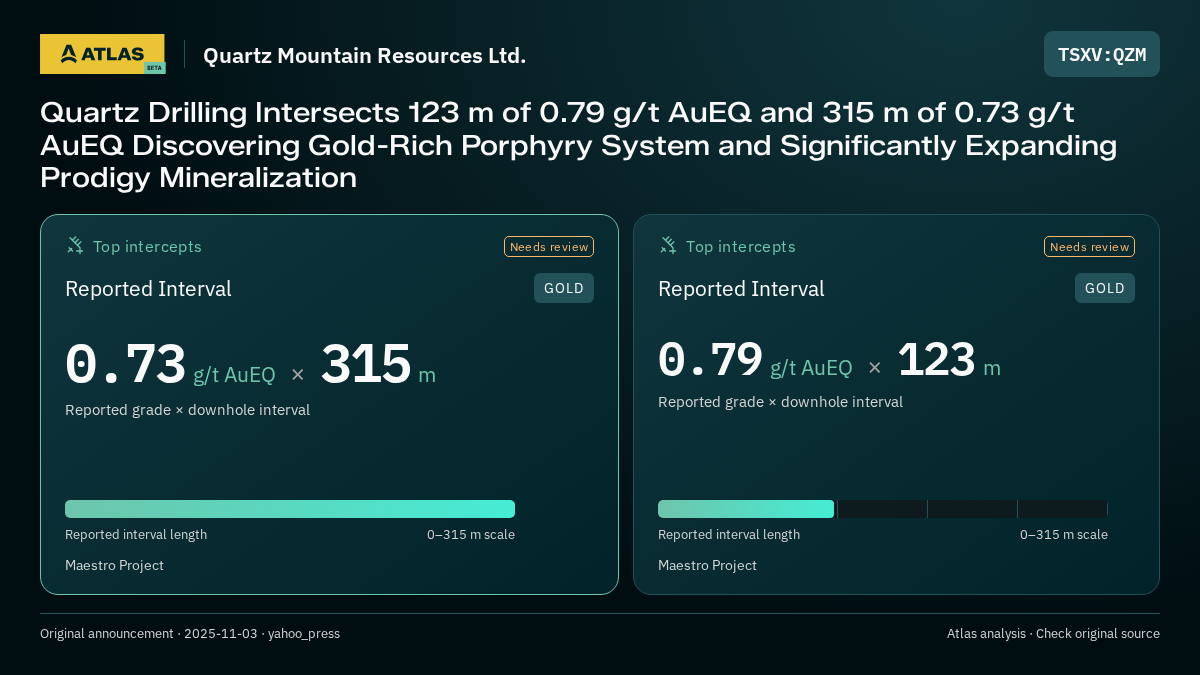The width and height of the screenshot is (1200, 675).
Task: Click Reported grade × downhole interval under 0.73
Action: pyautogui.click(x=187, y=410)
